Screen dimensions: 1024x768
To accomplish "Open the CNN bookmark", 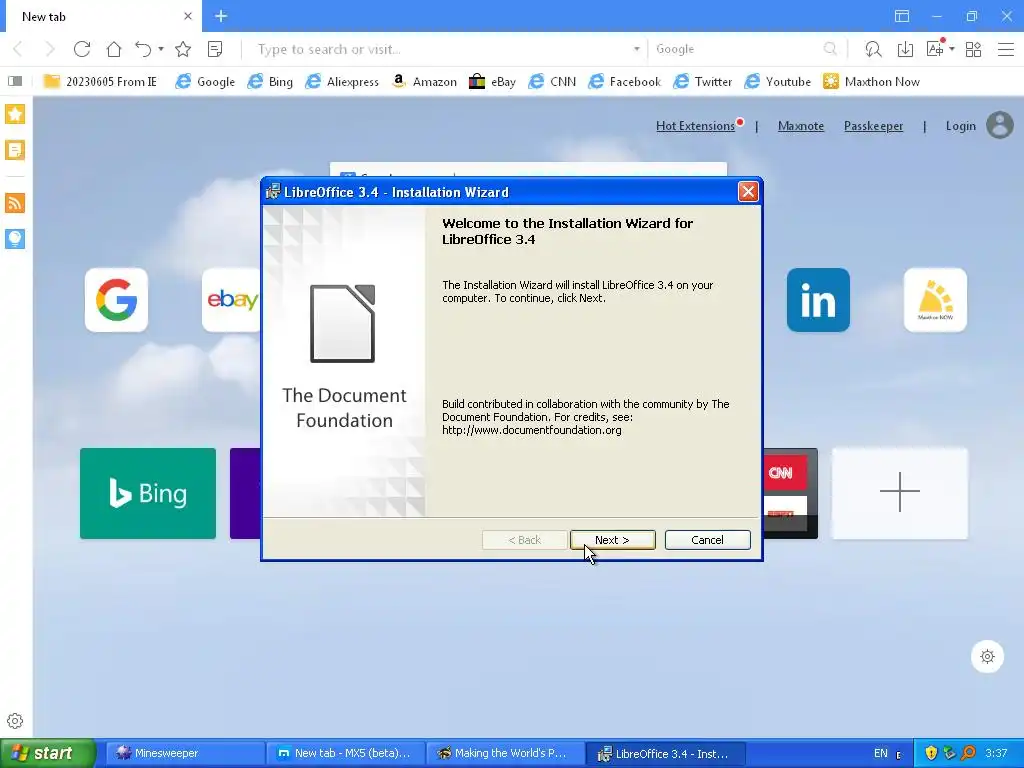I will [x=552, y=82].
